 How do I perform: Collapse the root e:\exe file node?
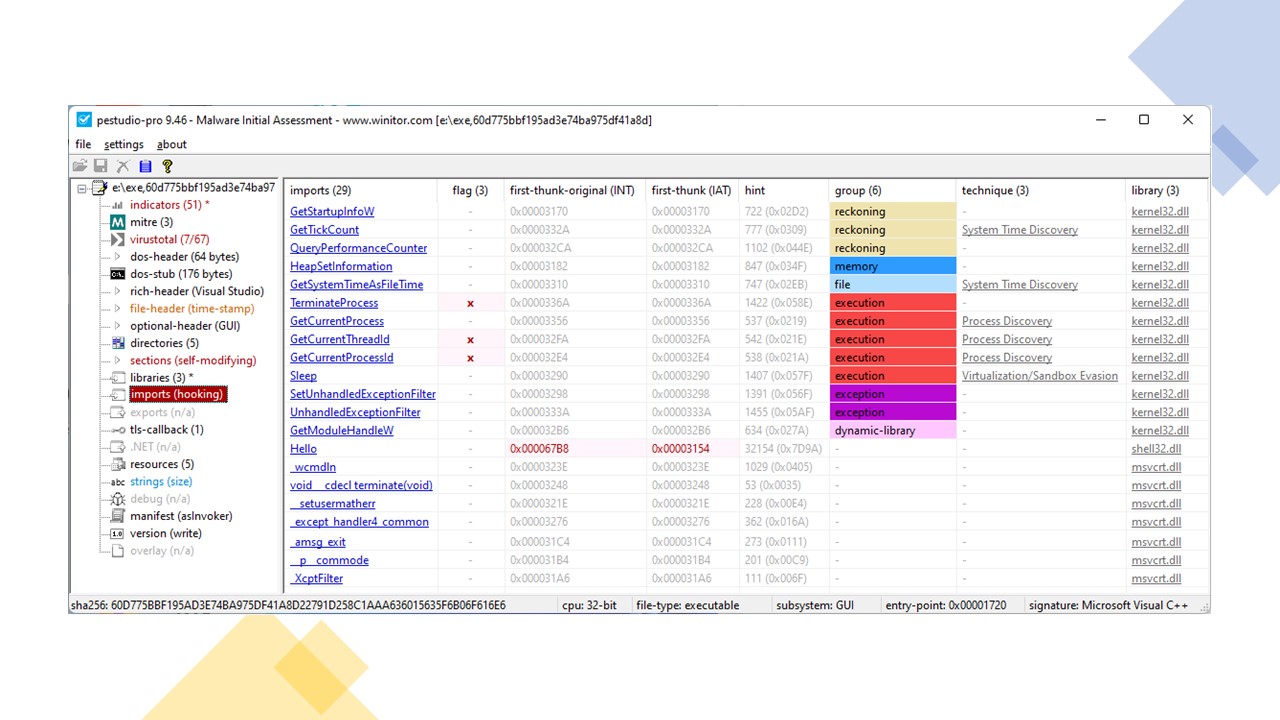[x=82, y=188]
